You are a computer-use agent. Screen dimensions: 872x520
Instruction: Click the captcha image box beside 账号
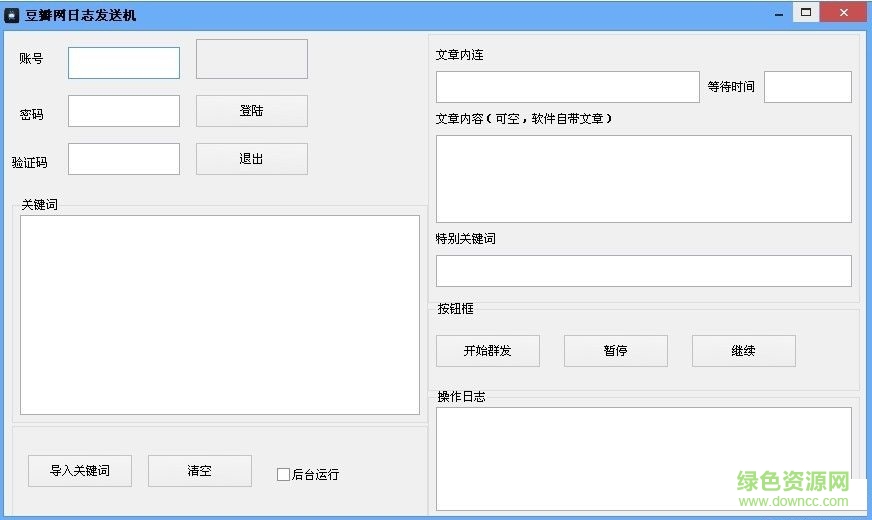coord(251,59)
